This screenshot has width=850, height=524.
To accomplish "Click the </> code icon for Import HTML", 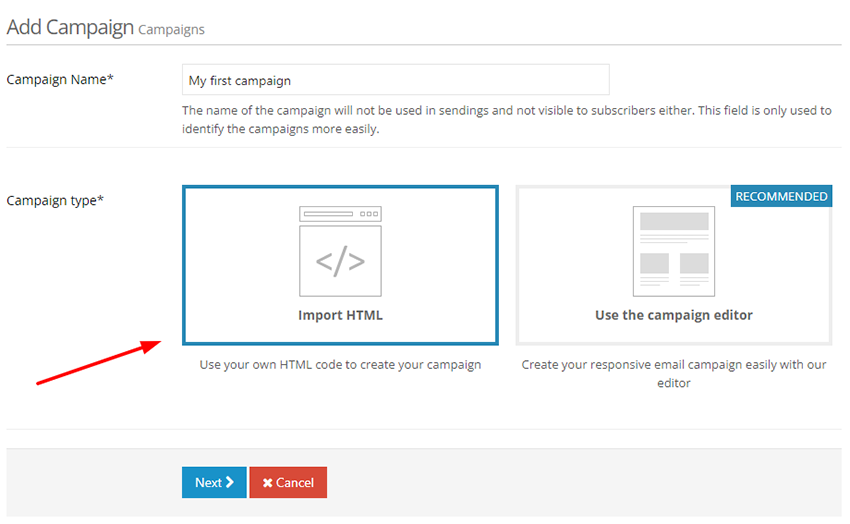I will click(x=340, y=261).
